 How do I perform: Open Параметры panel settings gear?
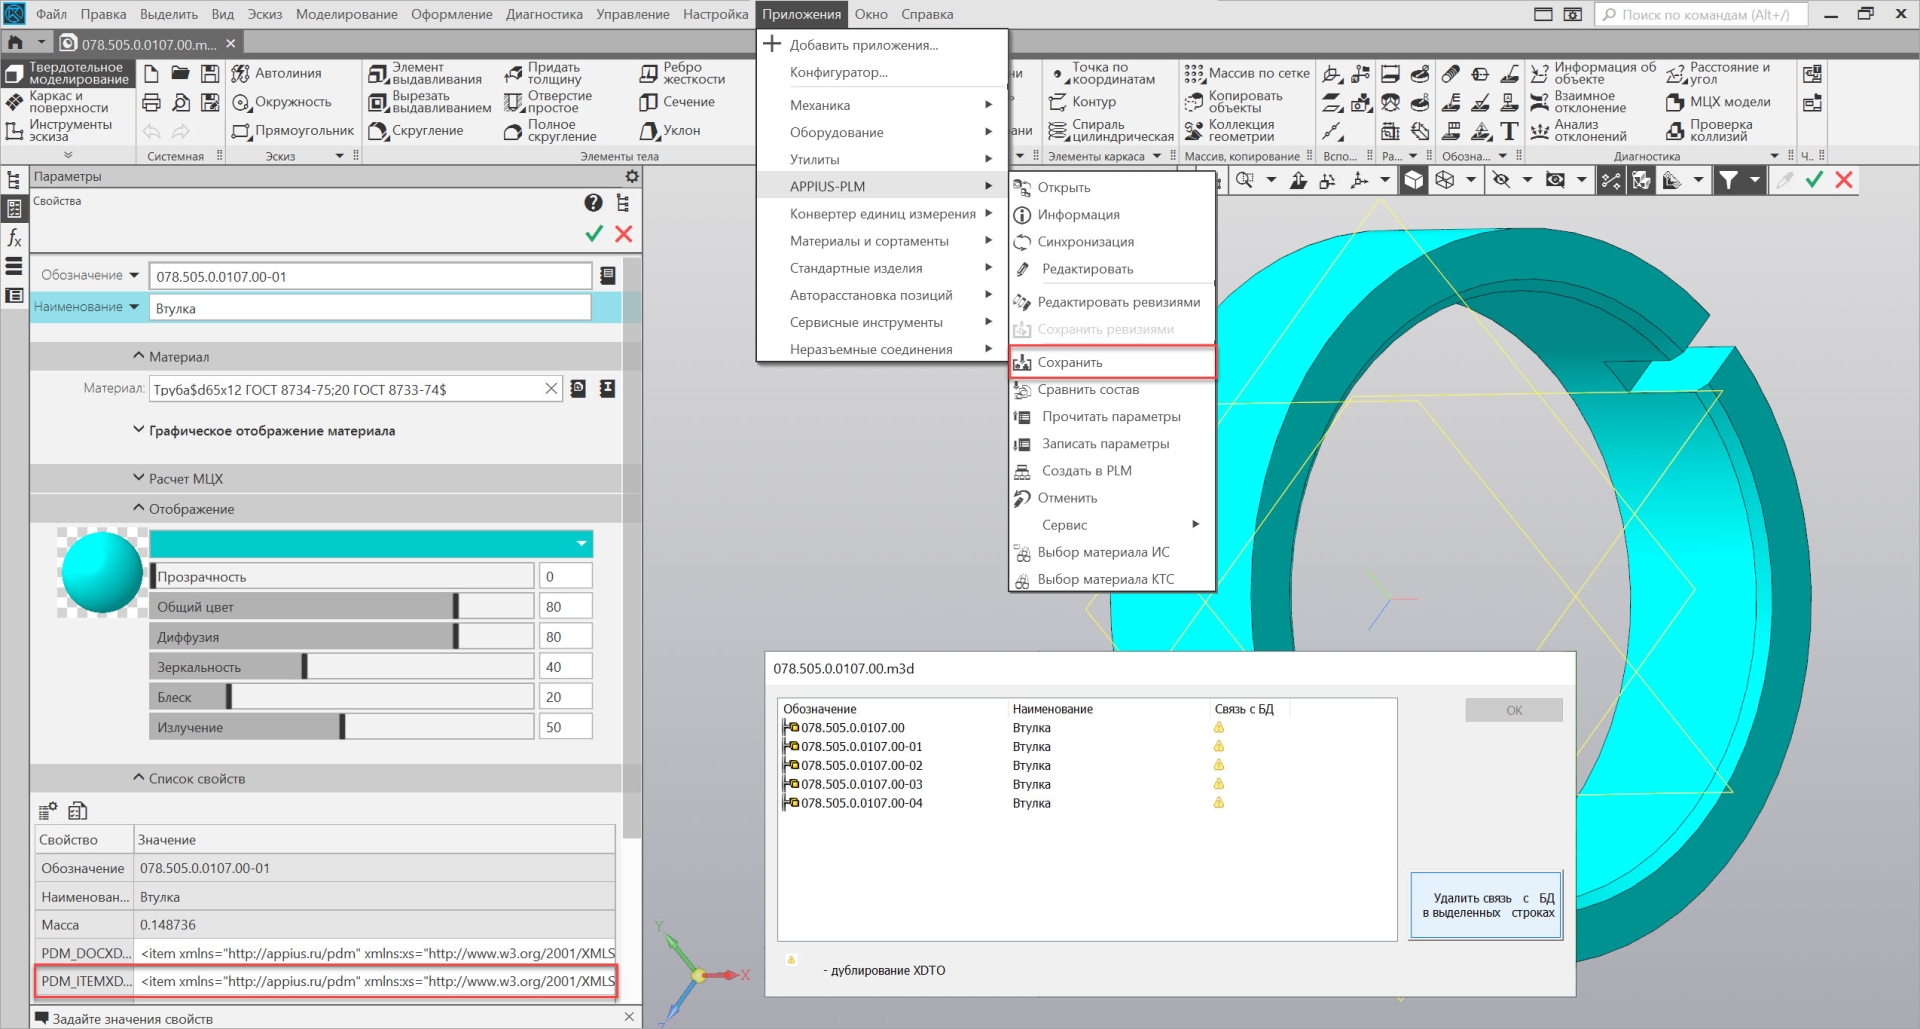pyautogui.click(x=632, y=176)
